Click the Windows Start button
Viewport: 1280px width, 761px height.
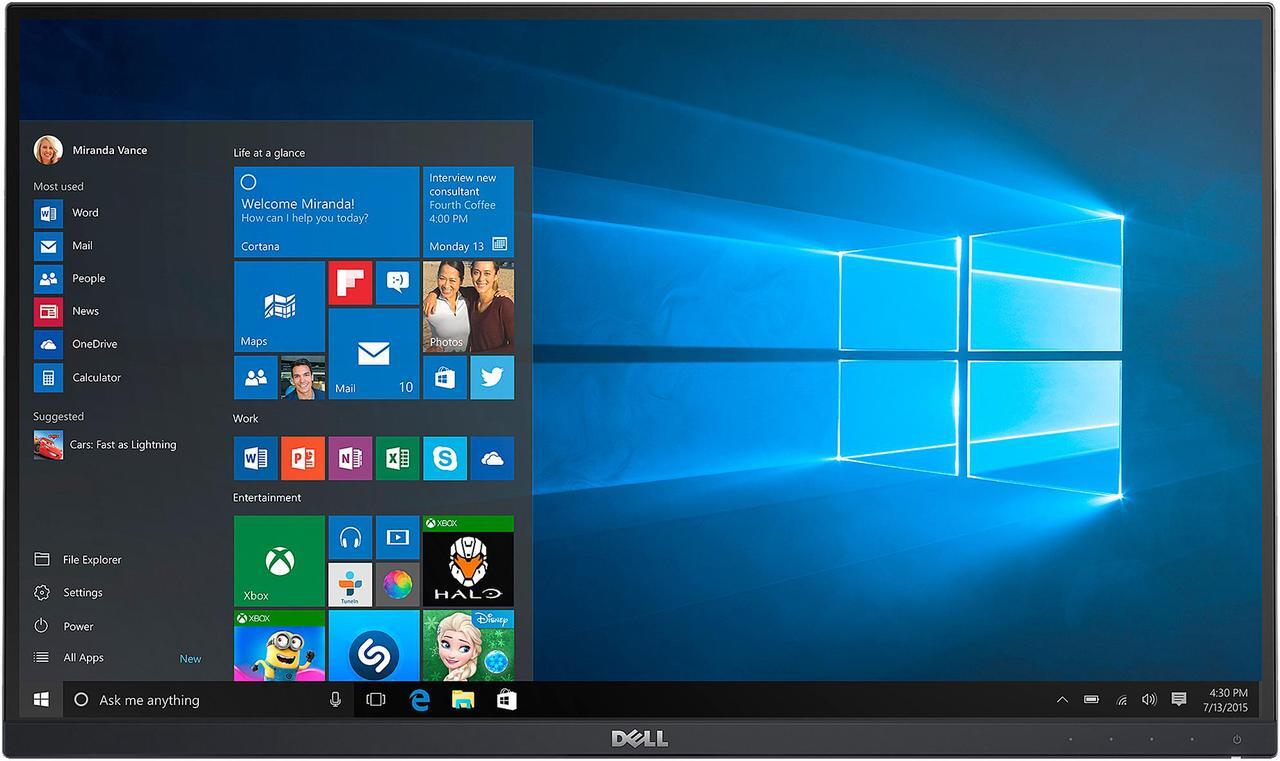coord(41,700)
